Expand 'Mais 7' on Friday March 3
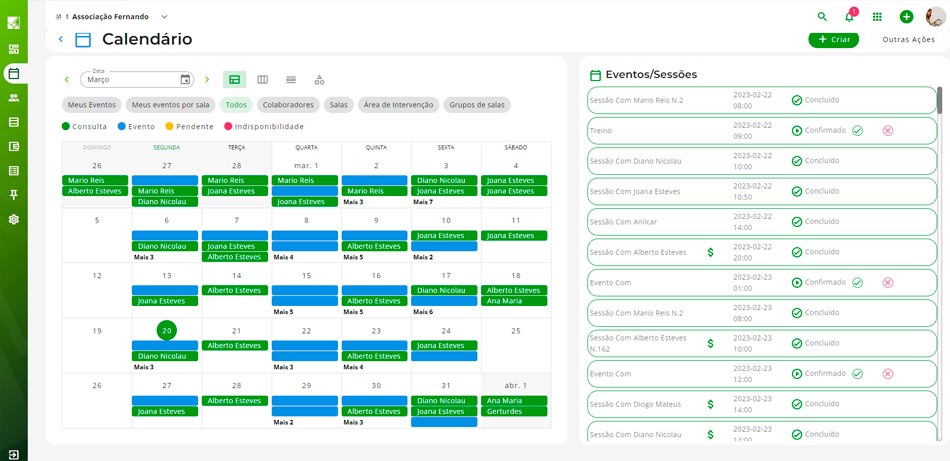This screenshot has width=950, height=461. click(423, 202)
